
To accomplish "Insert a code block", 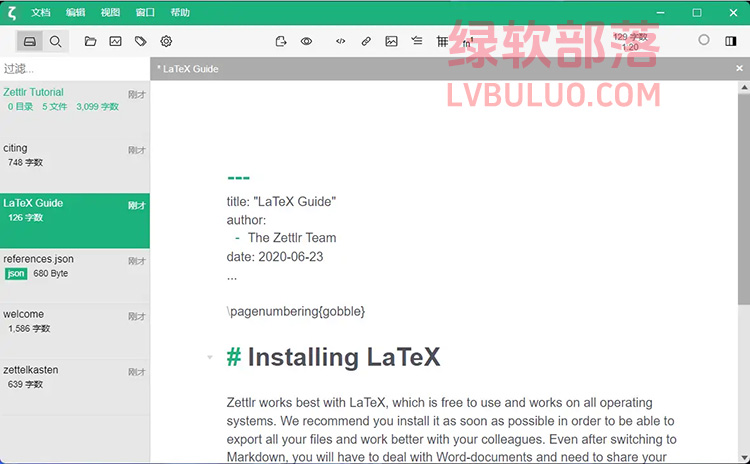I will [x=341, y=41].
